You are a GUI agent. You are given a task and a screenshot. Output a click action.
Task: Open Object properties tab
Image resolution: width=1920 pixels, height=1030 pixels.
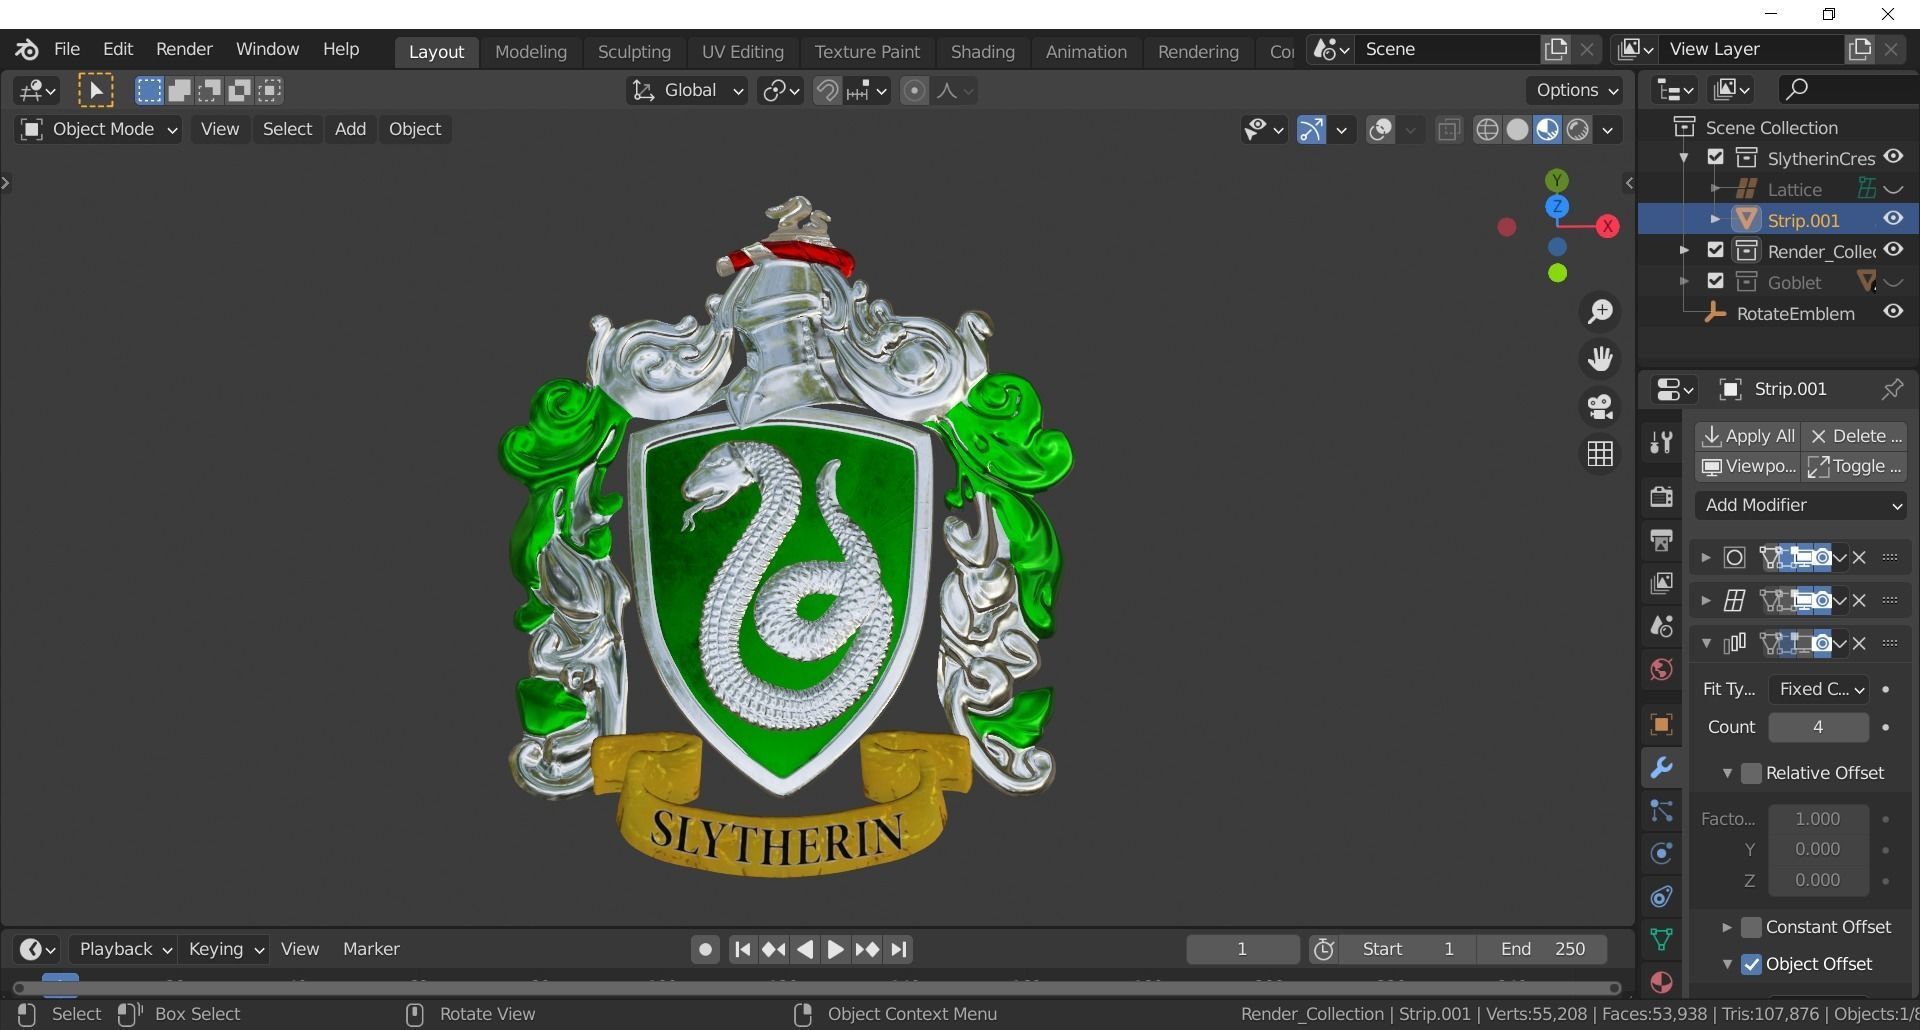pos(1661,725)
